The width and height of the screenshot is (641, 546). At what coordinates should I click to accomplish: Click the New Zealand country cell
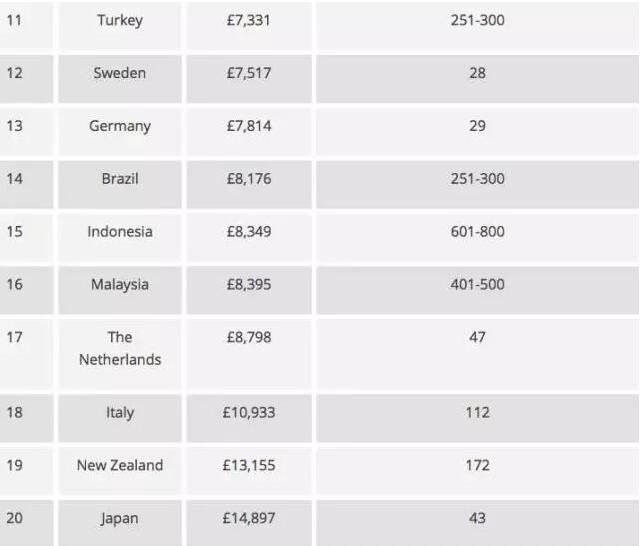[x=120, y=471]
